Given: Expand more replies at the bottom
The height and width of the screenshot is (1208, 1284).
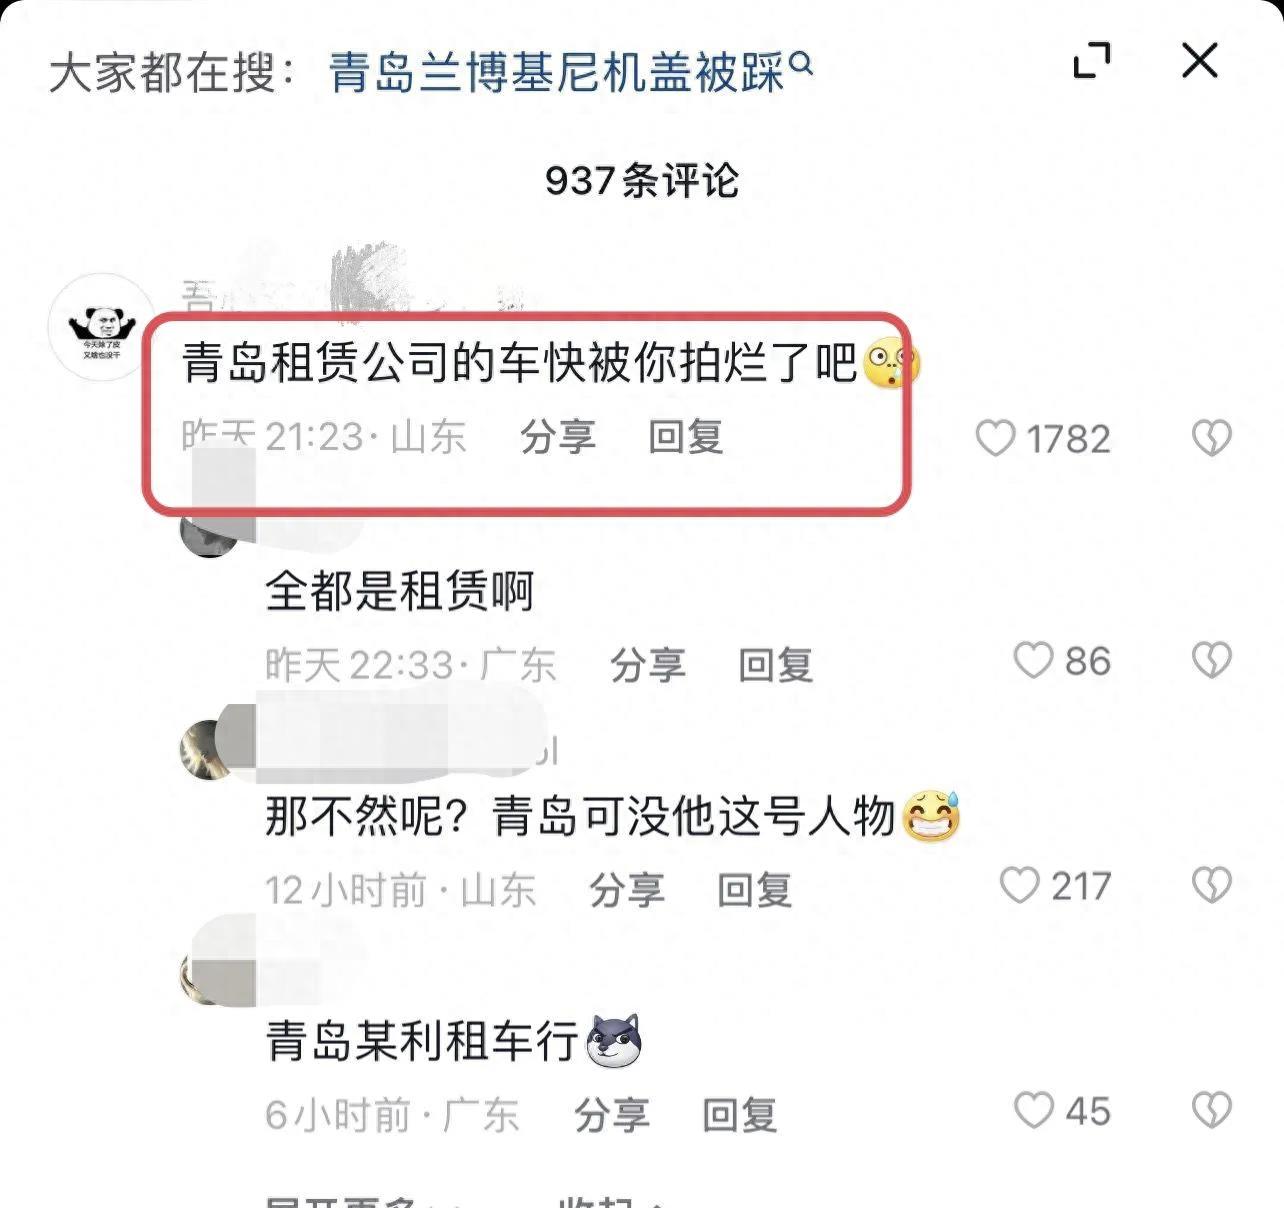Looking at the screenshot, I should [x=355, y=1201].
